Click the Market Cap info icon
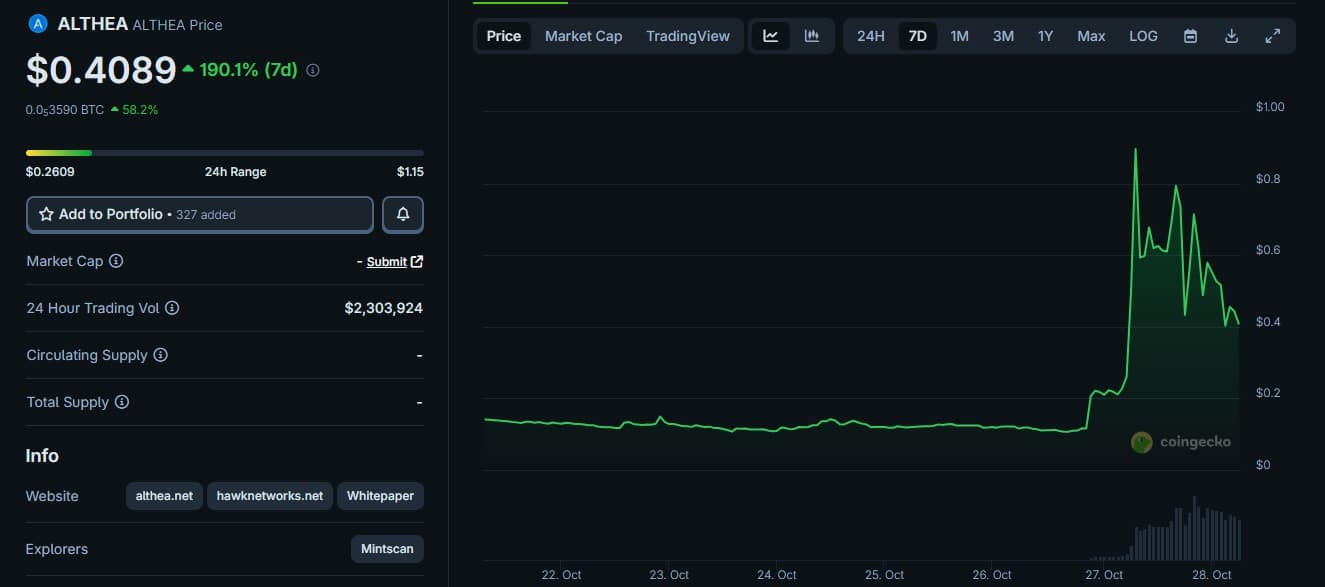 click(116, 261)
